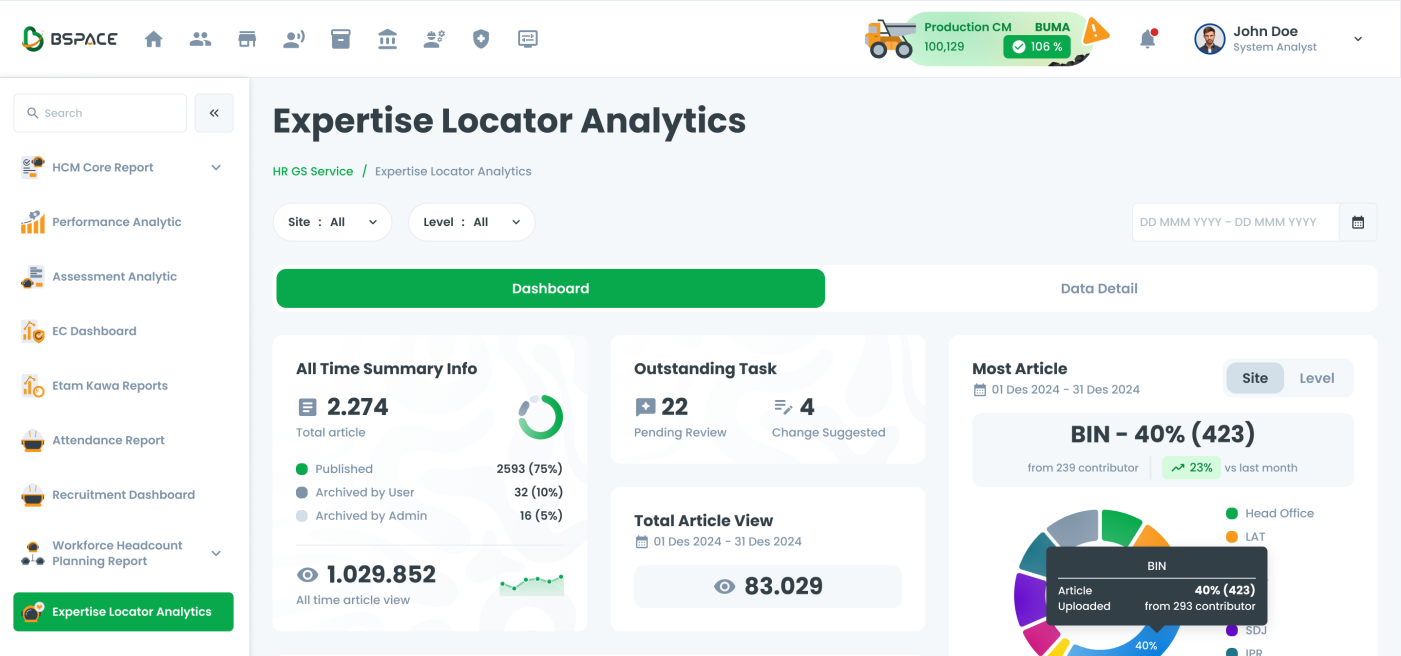The width and height of the screenshot is (1401, 656).
Task: Select the Dashboard tab
Action: click(550, 288)
